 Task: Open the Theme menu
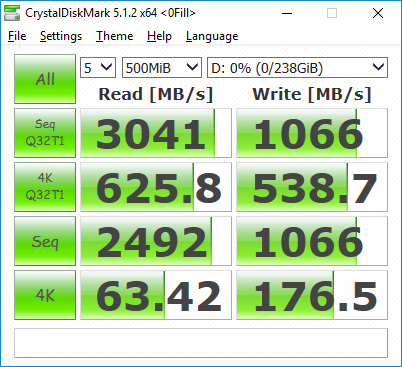coord(114,36)
